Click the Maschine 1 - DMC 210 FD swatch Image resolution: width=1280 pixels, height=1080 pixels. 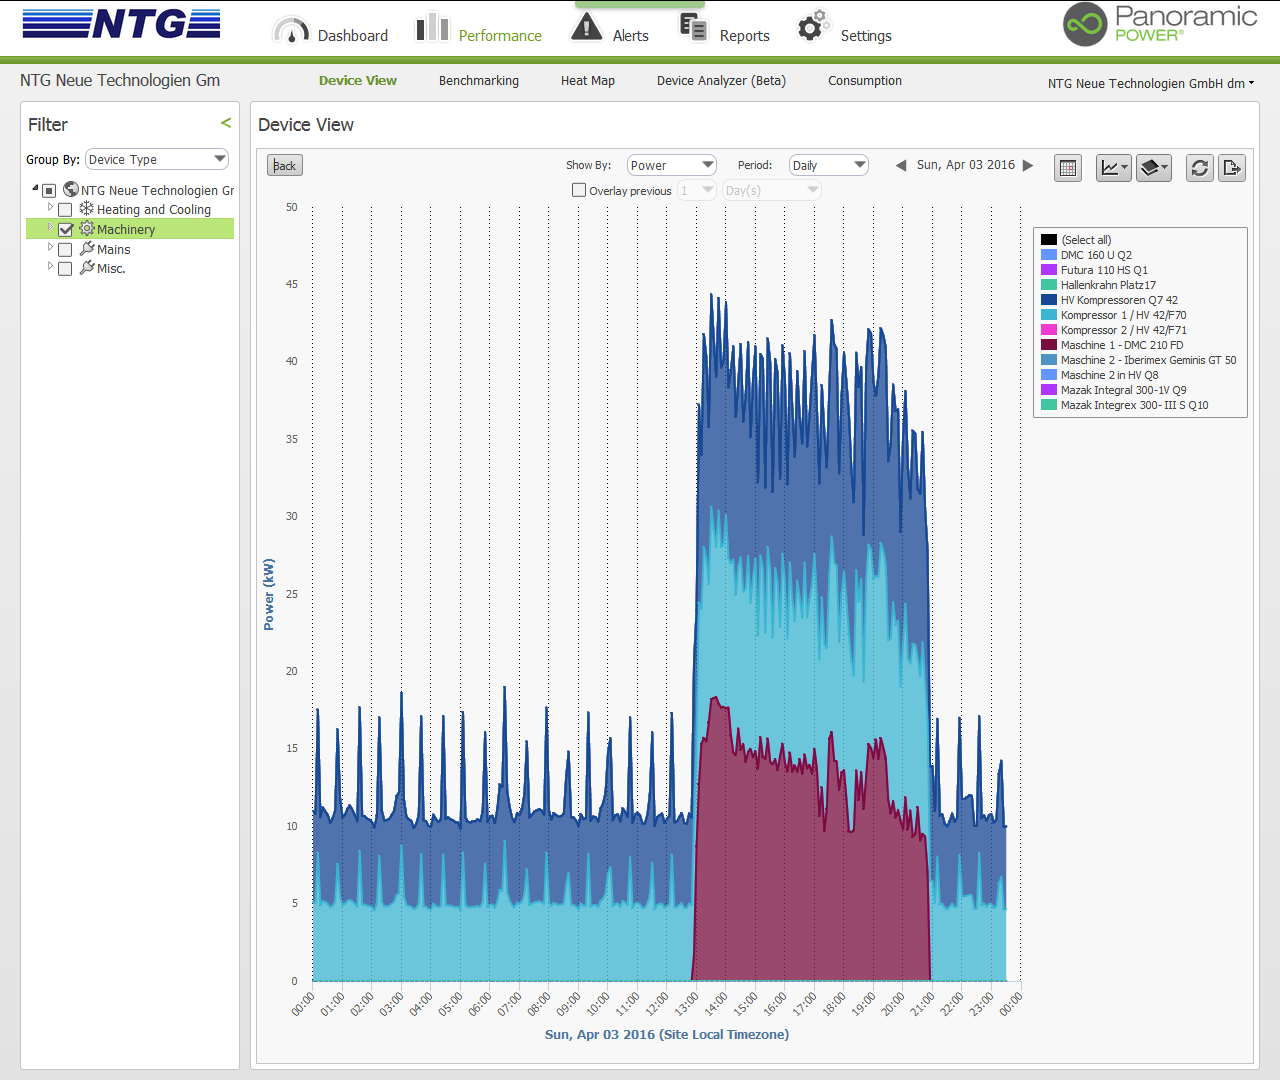tap(1049, 345)
